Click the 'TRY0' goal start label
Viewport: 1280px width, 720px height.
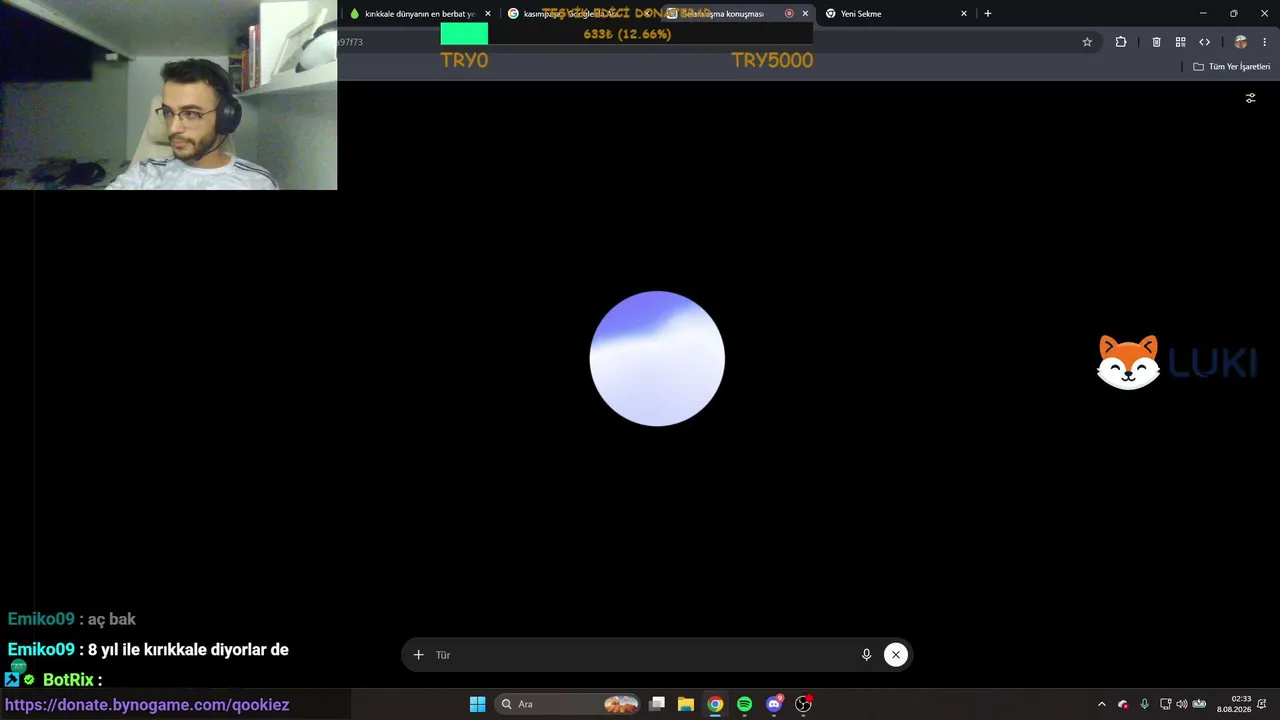464,60
